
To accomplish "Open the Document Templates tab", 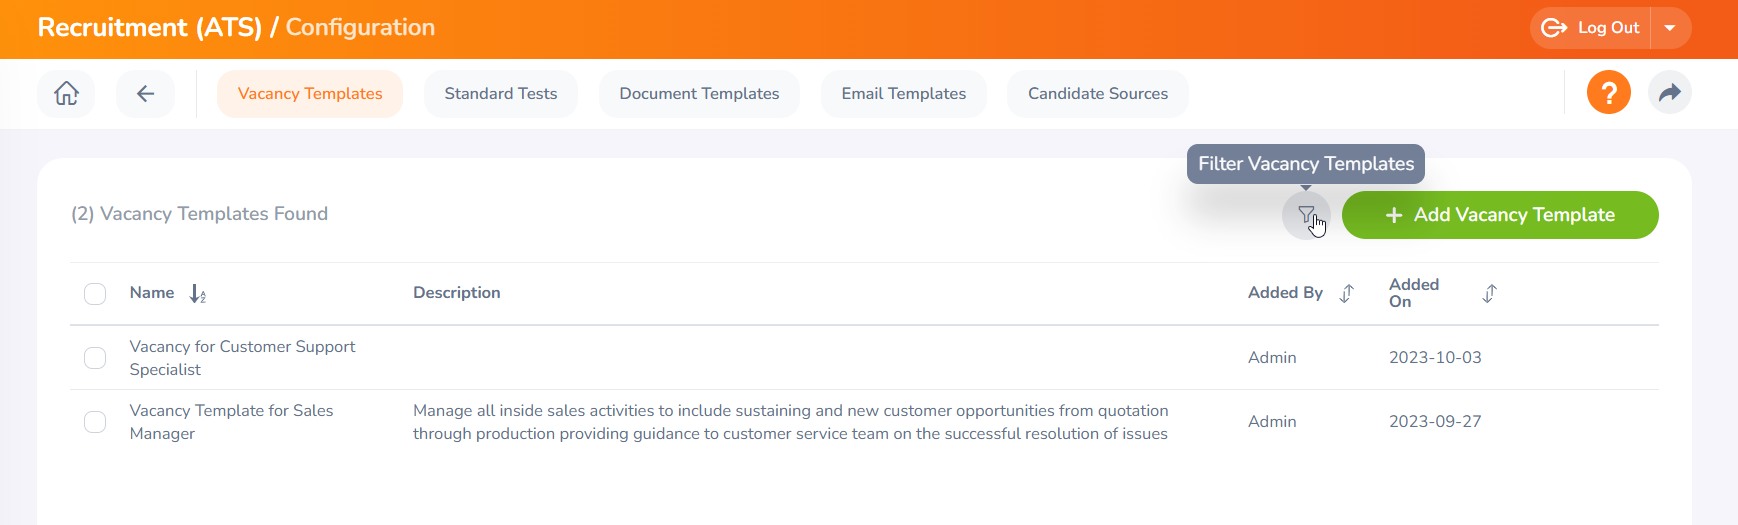I will (699, 94).
